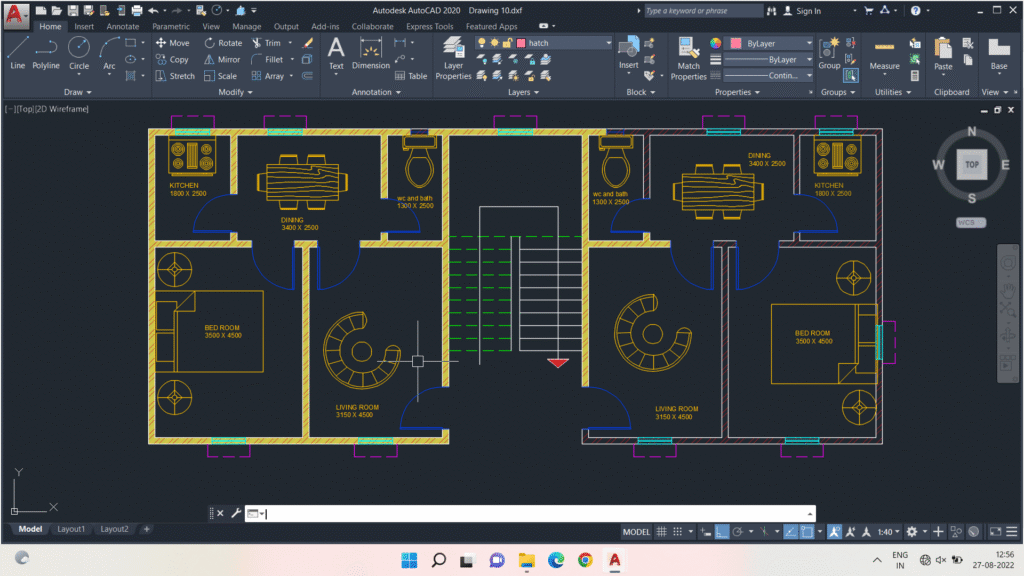Image resolution: width=1024 pixels, height=576 pixels.
Task: Expand the Modify panel
Action: (235, 92)
